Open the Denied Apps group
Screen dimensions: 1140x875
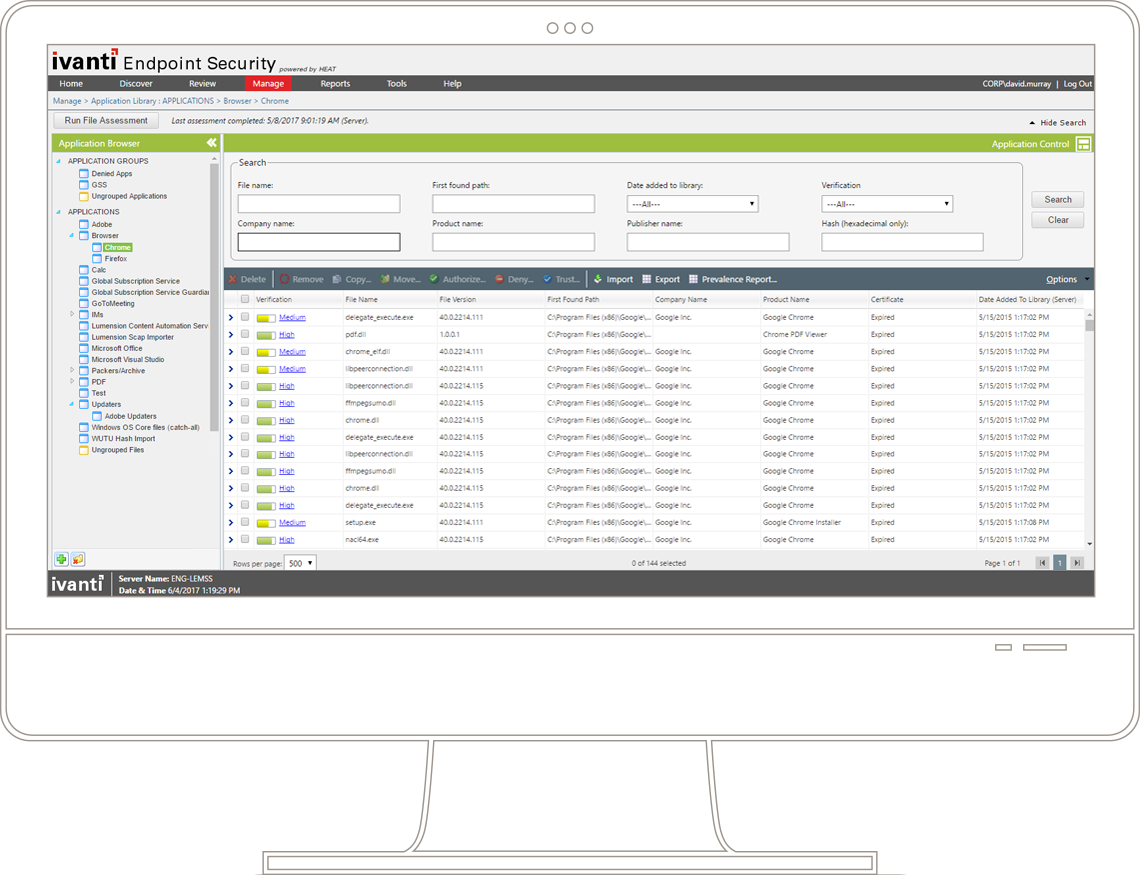(x=106, y=174)
